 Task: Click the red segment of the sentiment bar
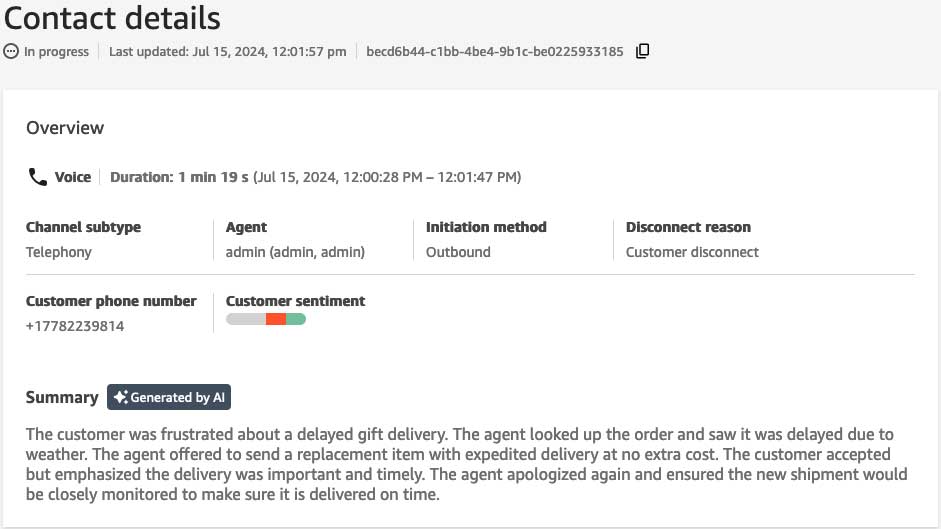coord(276,319)
